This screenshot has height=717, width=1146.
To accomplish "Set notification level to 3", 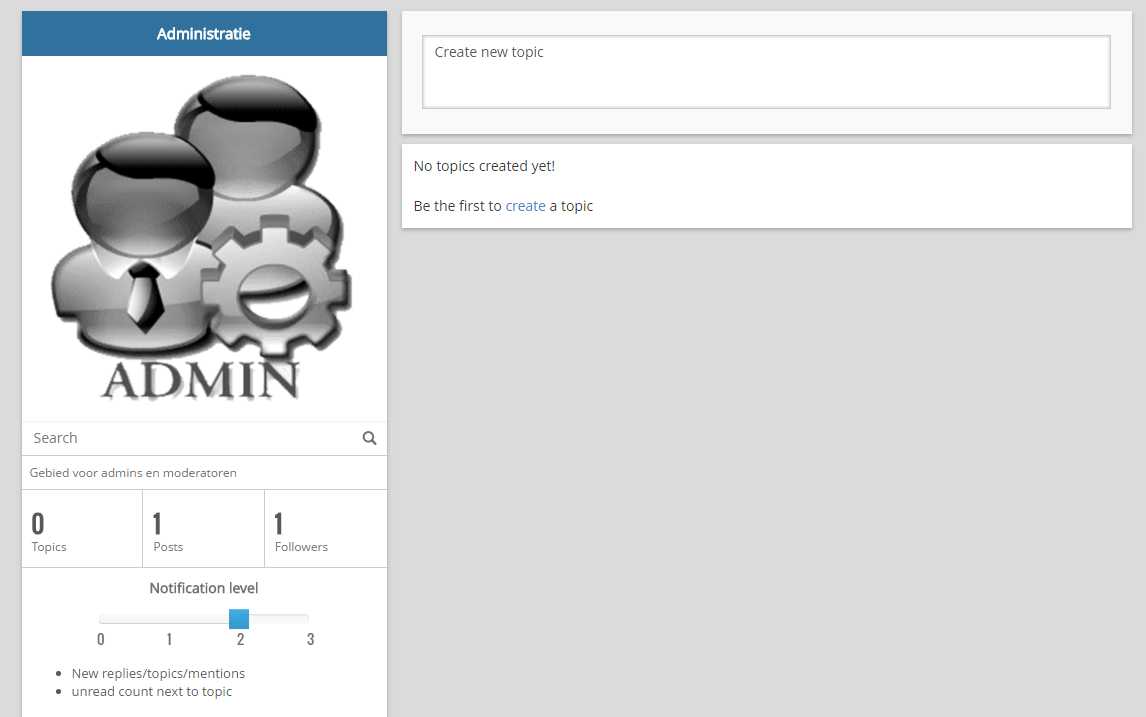I will pos(311,639).
